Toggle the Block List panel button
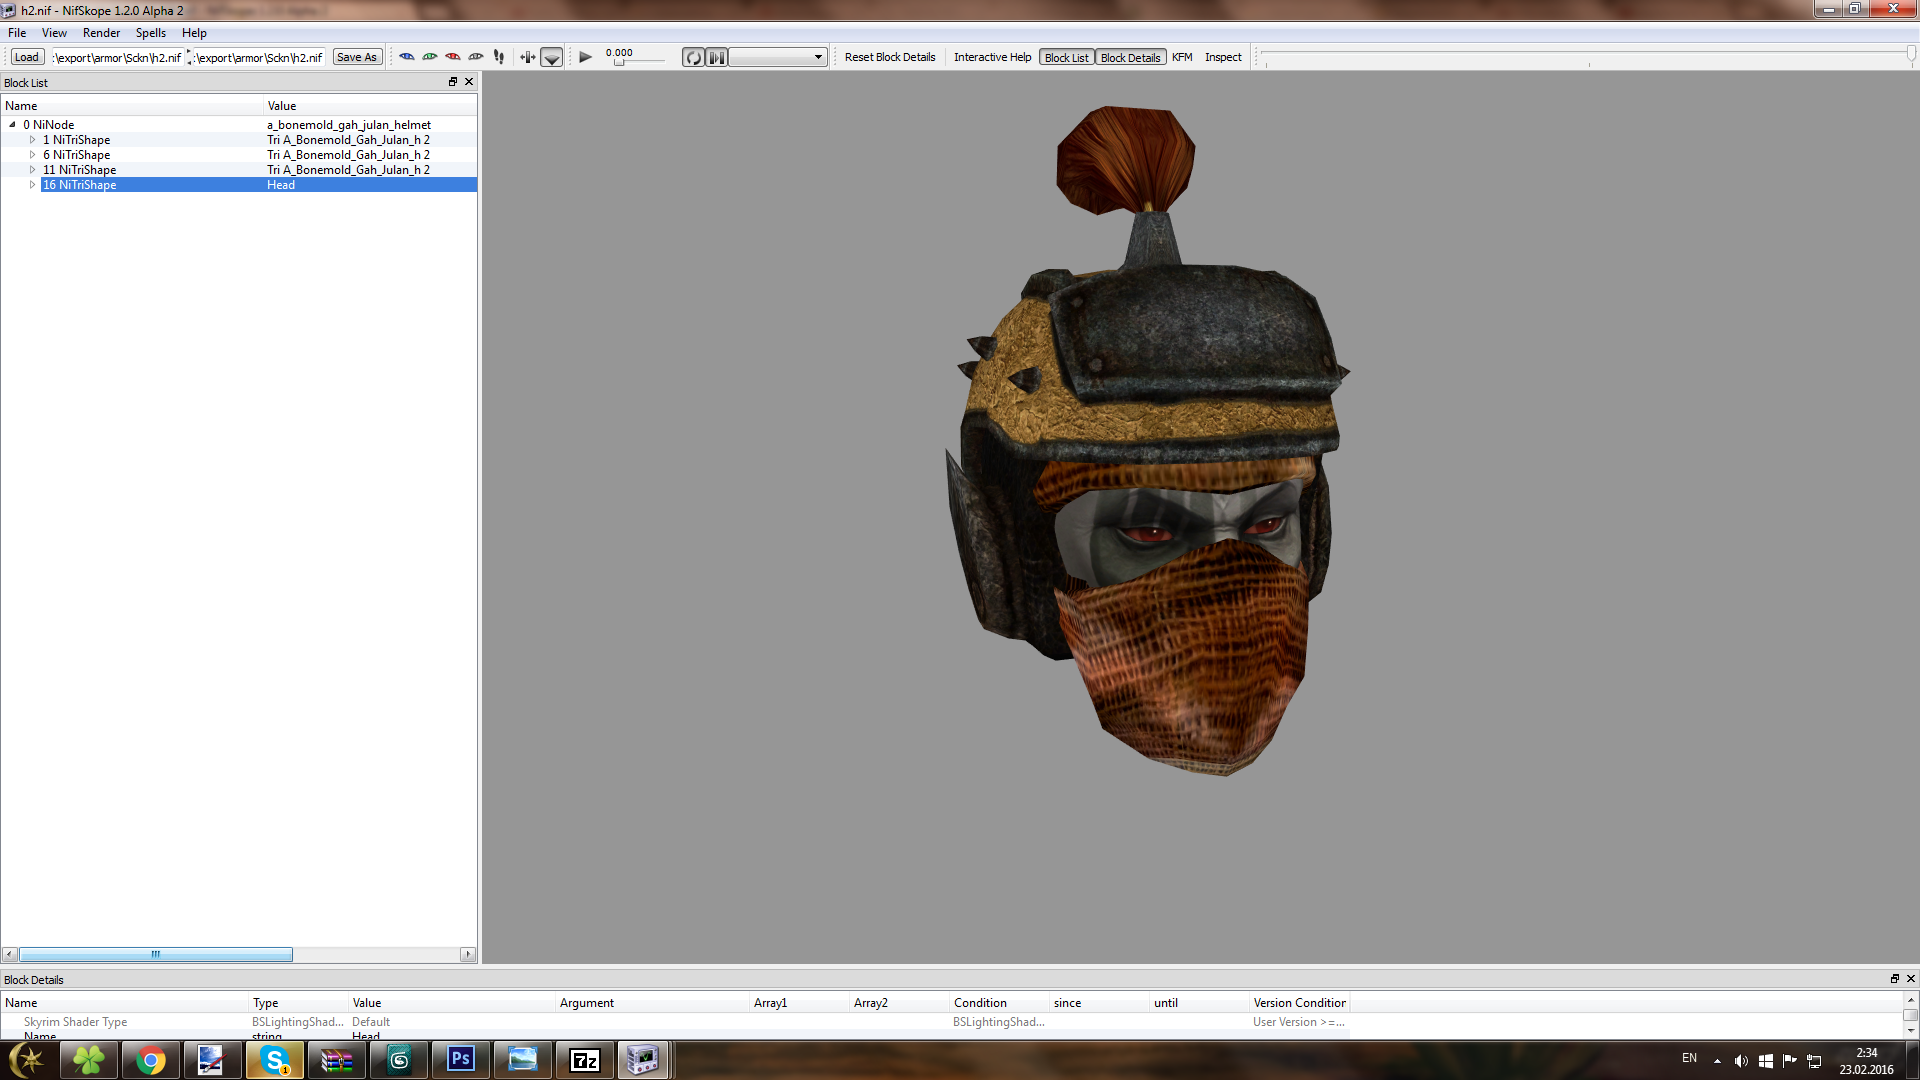This screenshot has height=1080, width=1920. click(x=1066, y=57)
